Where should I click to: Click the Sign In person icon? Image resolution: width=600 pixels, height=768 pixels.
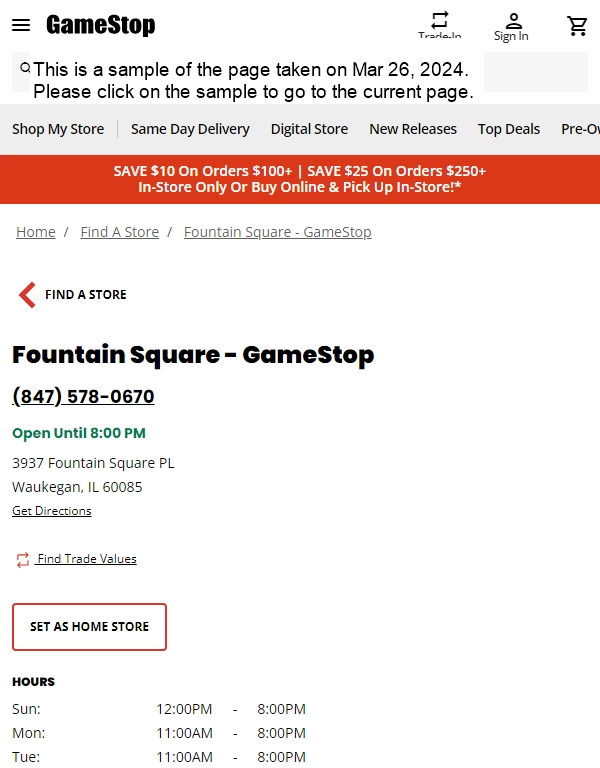pyautogui.click(x=513, y=21)
